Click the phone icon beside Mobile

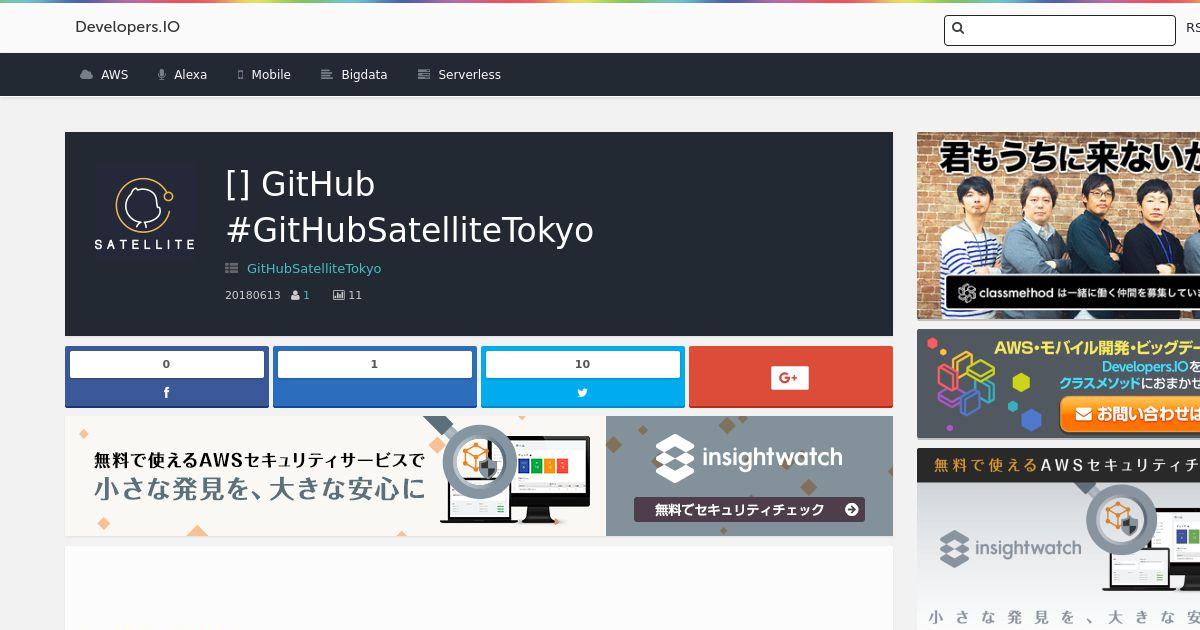coord(241,75)
